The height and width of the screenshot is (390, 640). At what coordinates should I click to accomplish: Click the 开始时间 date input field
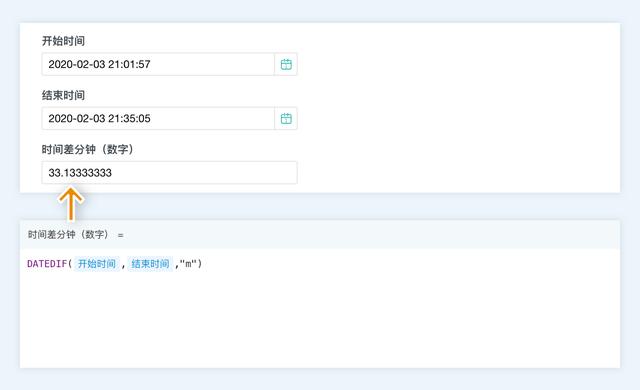pos(158,64)
